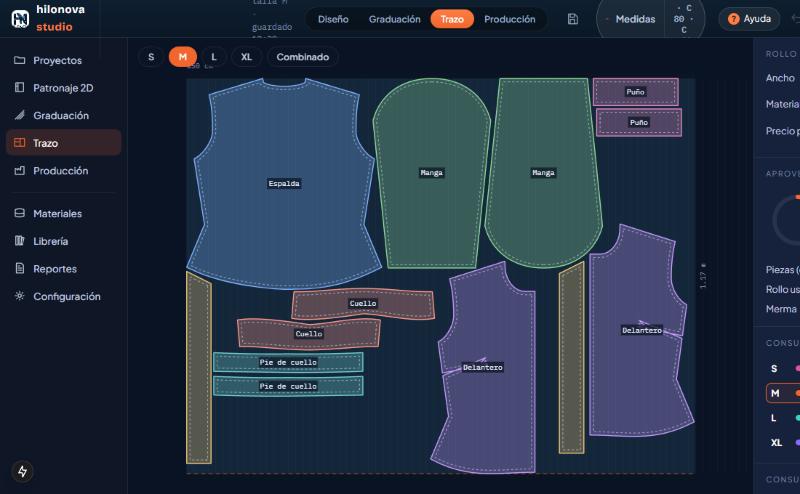Click the S row in consumption list
Viewport: 800px width, 494px height.
click(783, 368)
